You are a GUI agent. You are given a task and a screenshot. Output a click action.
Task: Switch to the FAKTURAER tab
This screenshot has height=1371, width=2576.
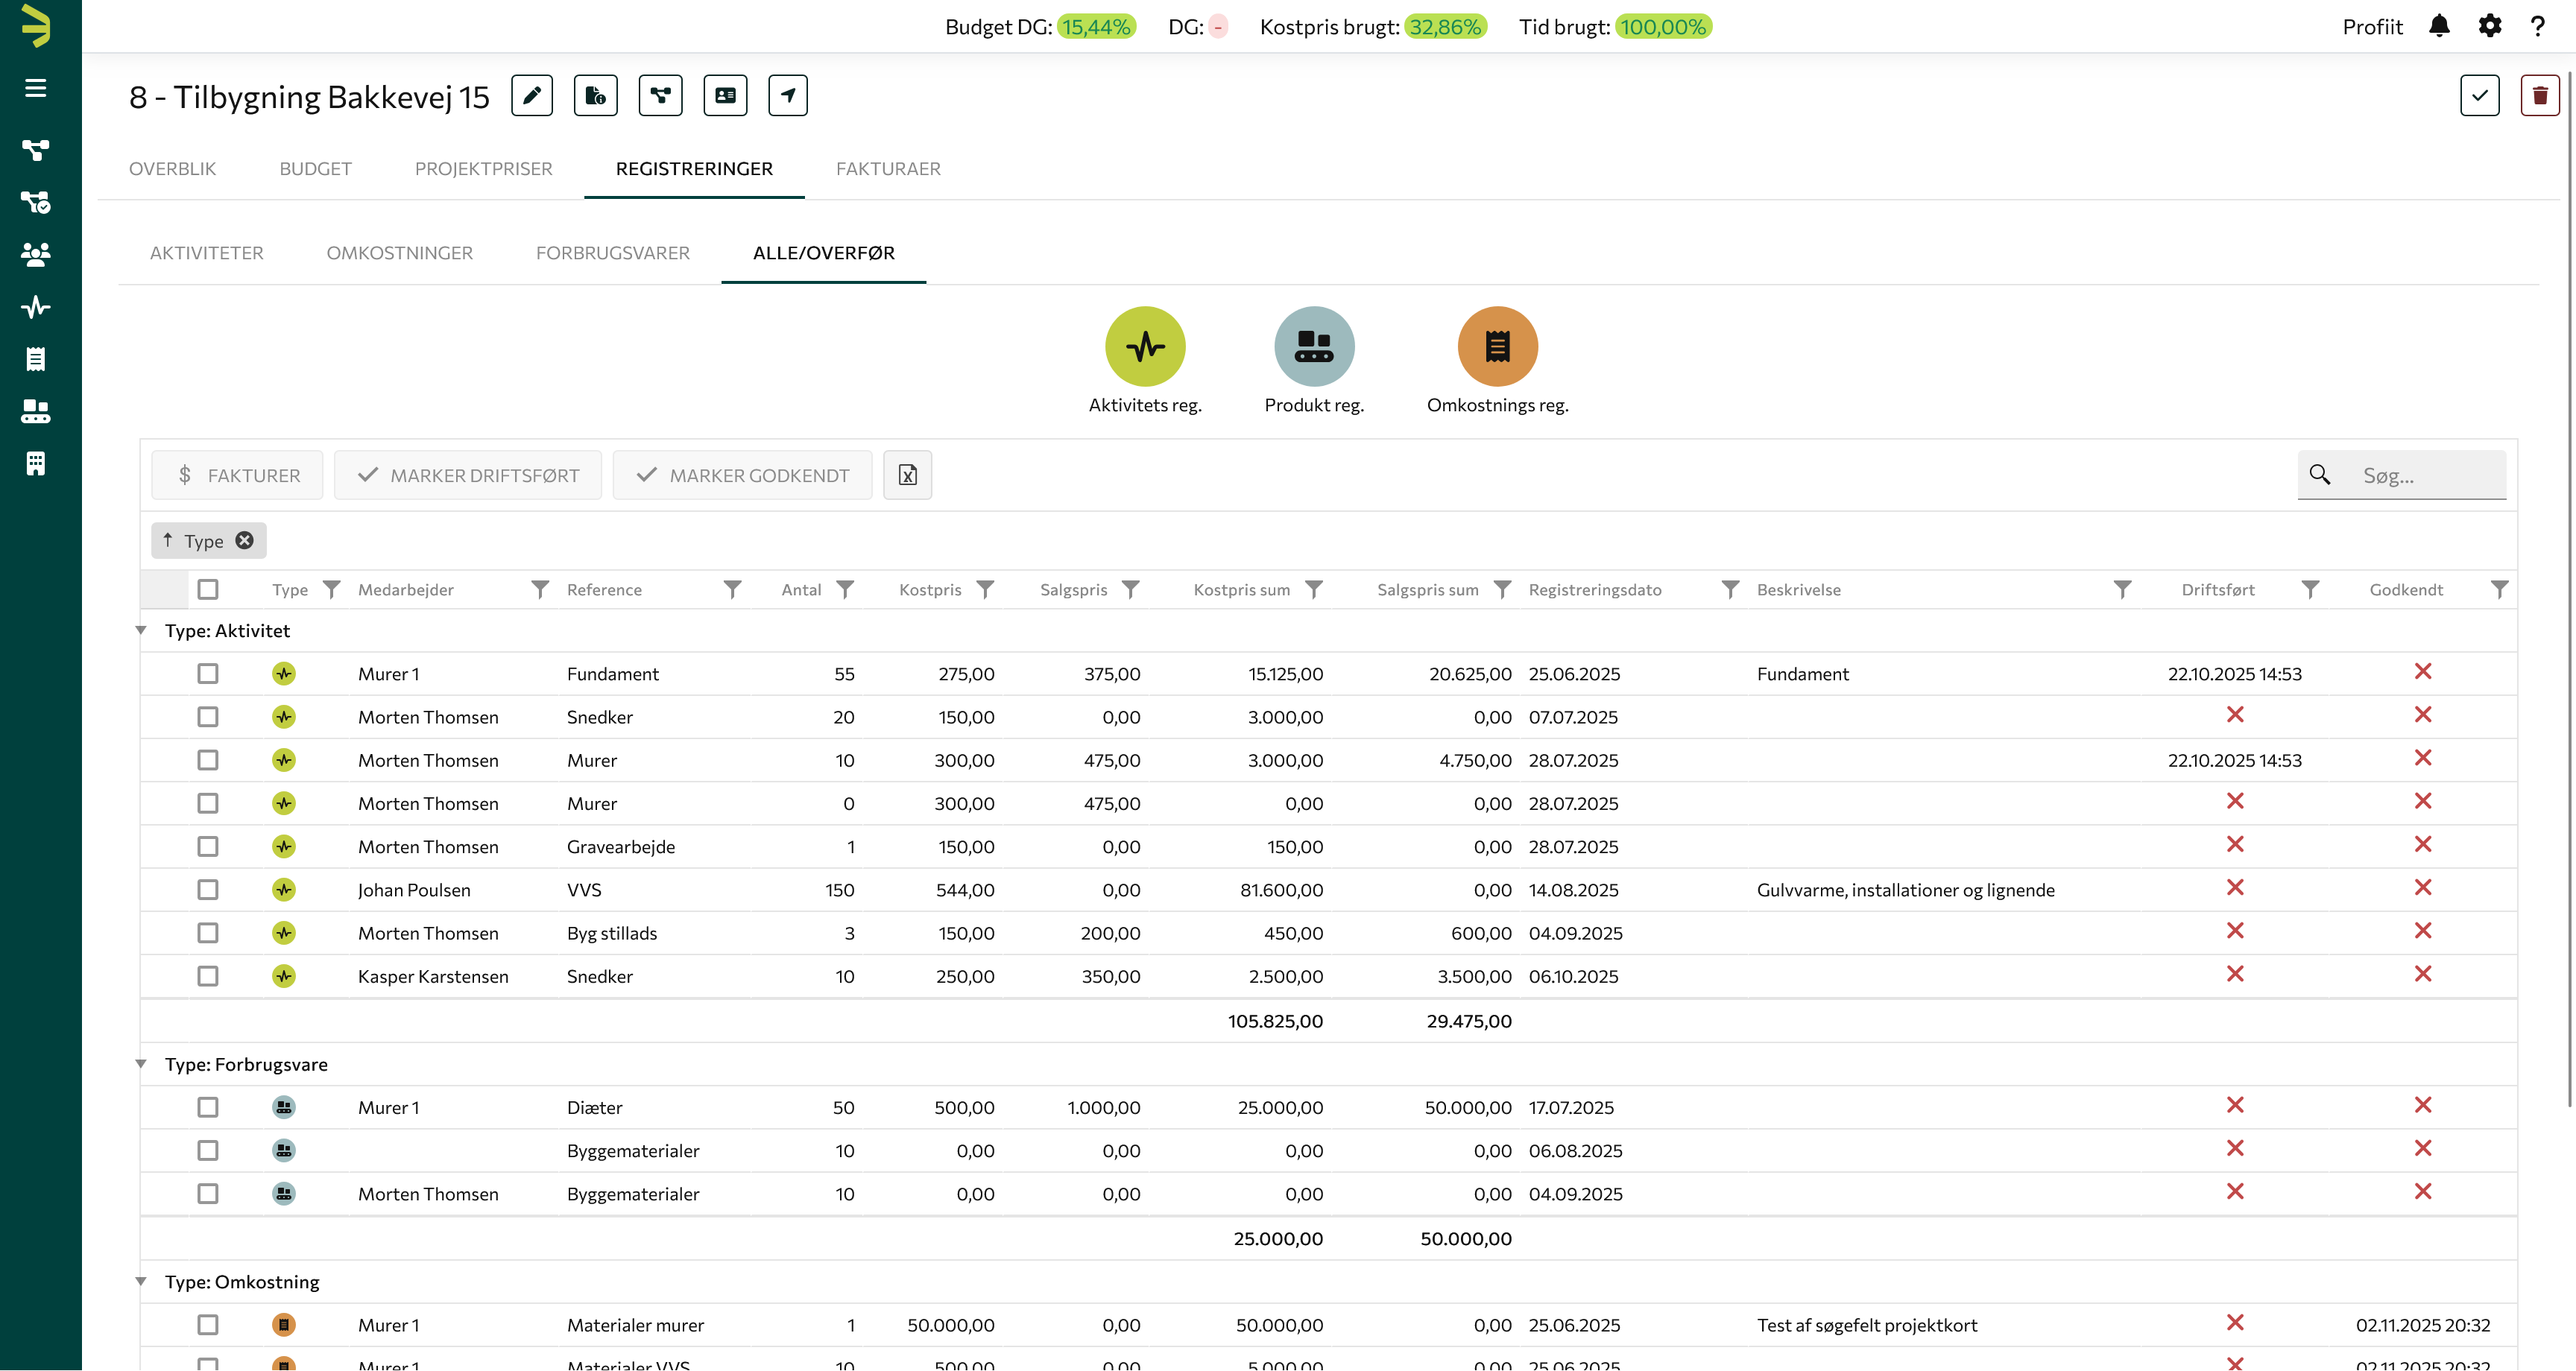[x=888, y=169]
